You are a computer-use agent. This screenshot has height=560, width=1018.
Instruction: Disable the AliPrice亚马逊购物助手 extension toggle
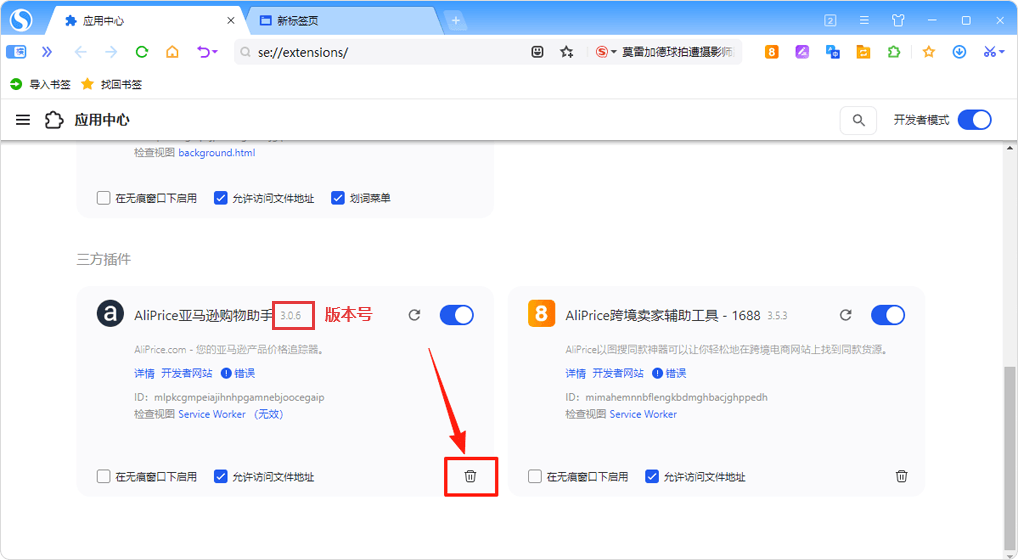pos(456,315)
